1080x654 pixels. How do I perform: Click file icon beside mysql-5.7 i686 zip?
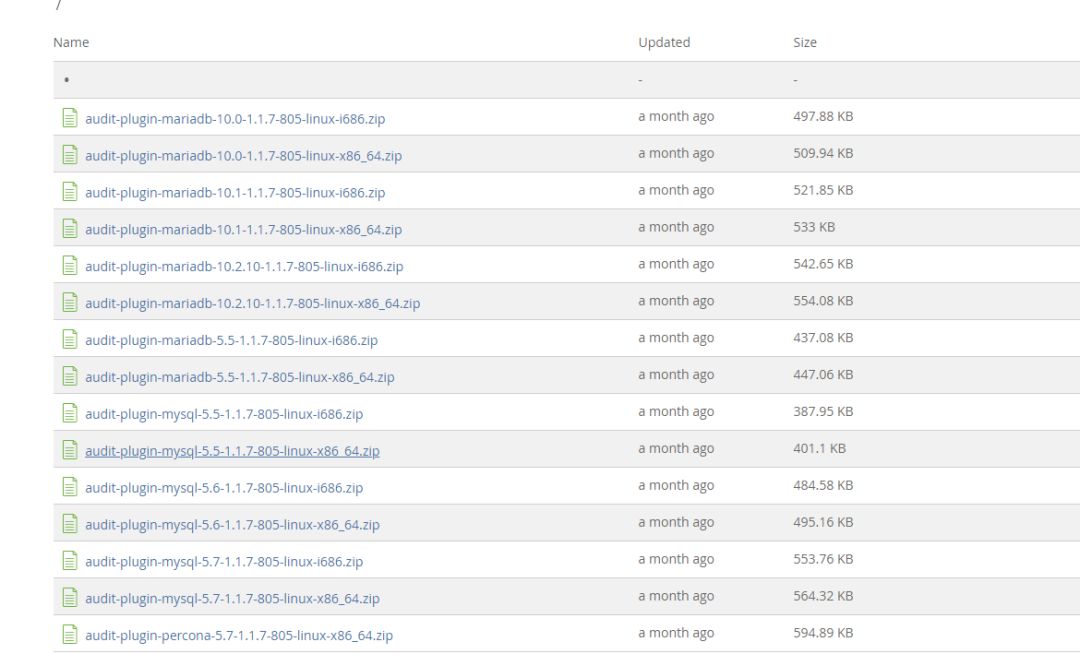pyautogui.click(x=70, y=560)
